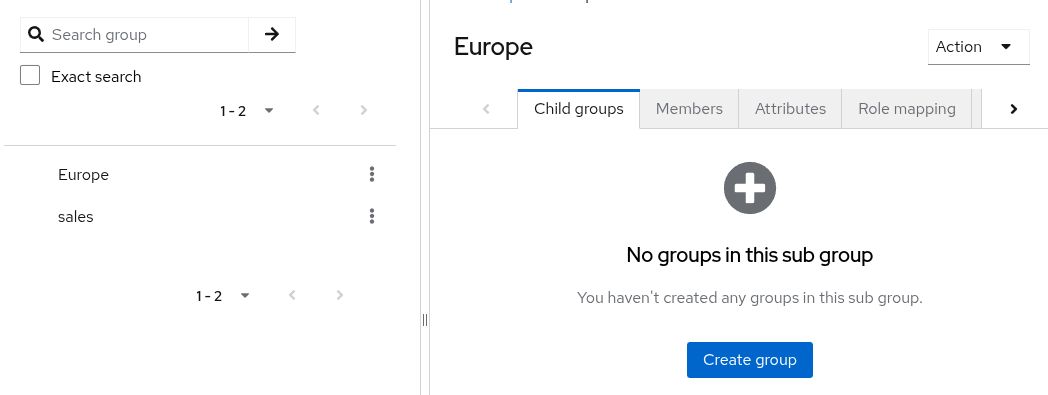Switch to the Child groups tab

pyautogui.click(x=579, y=109)
